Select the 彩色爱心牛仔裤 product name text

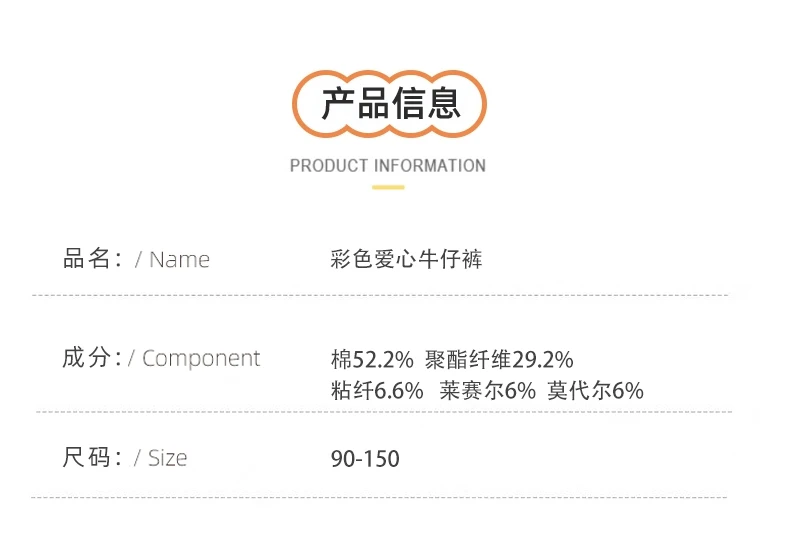(407, 259)
